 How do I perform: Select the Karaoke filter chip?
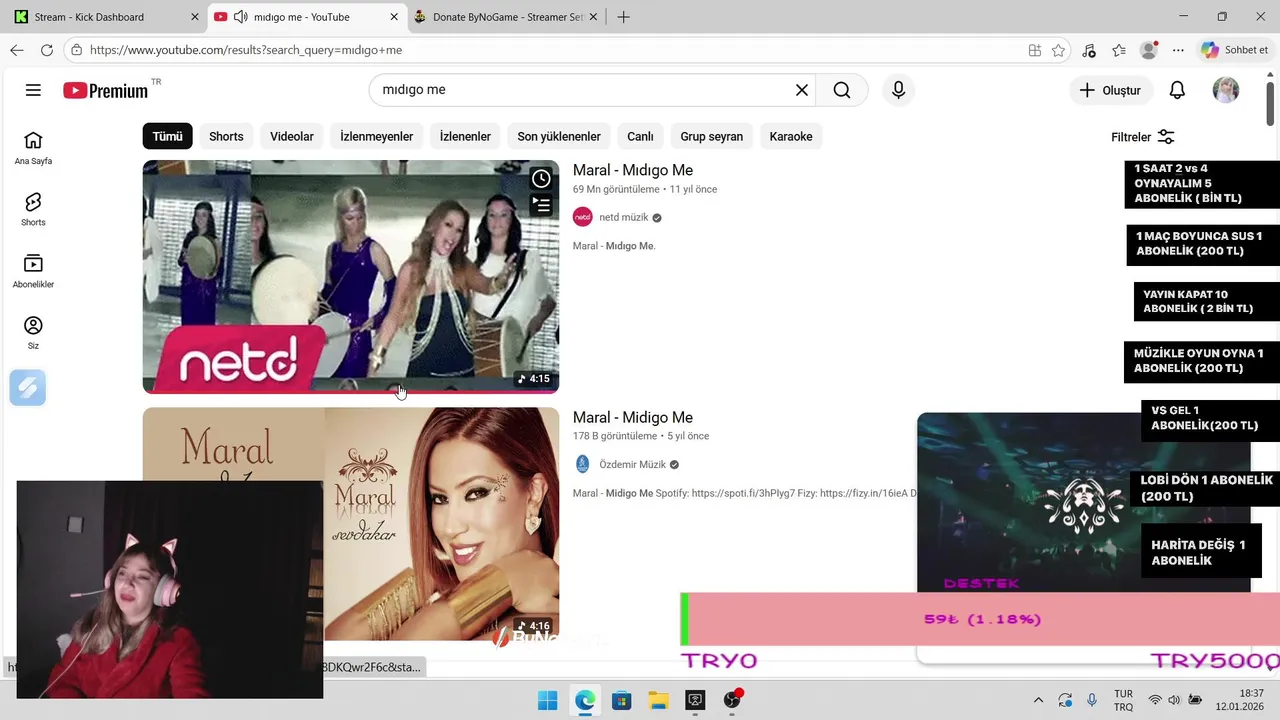tap(791, 136)
